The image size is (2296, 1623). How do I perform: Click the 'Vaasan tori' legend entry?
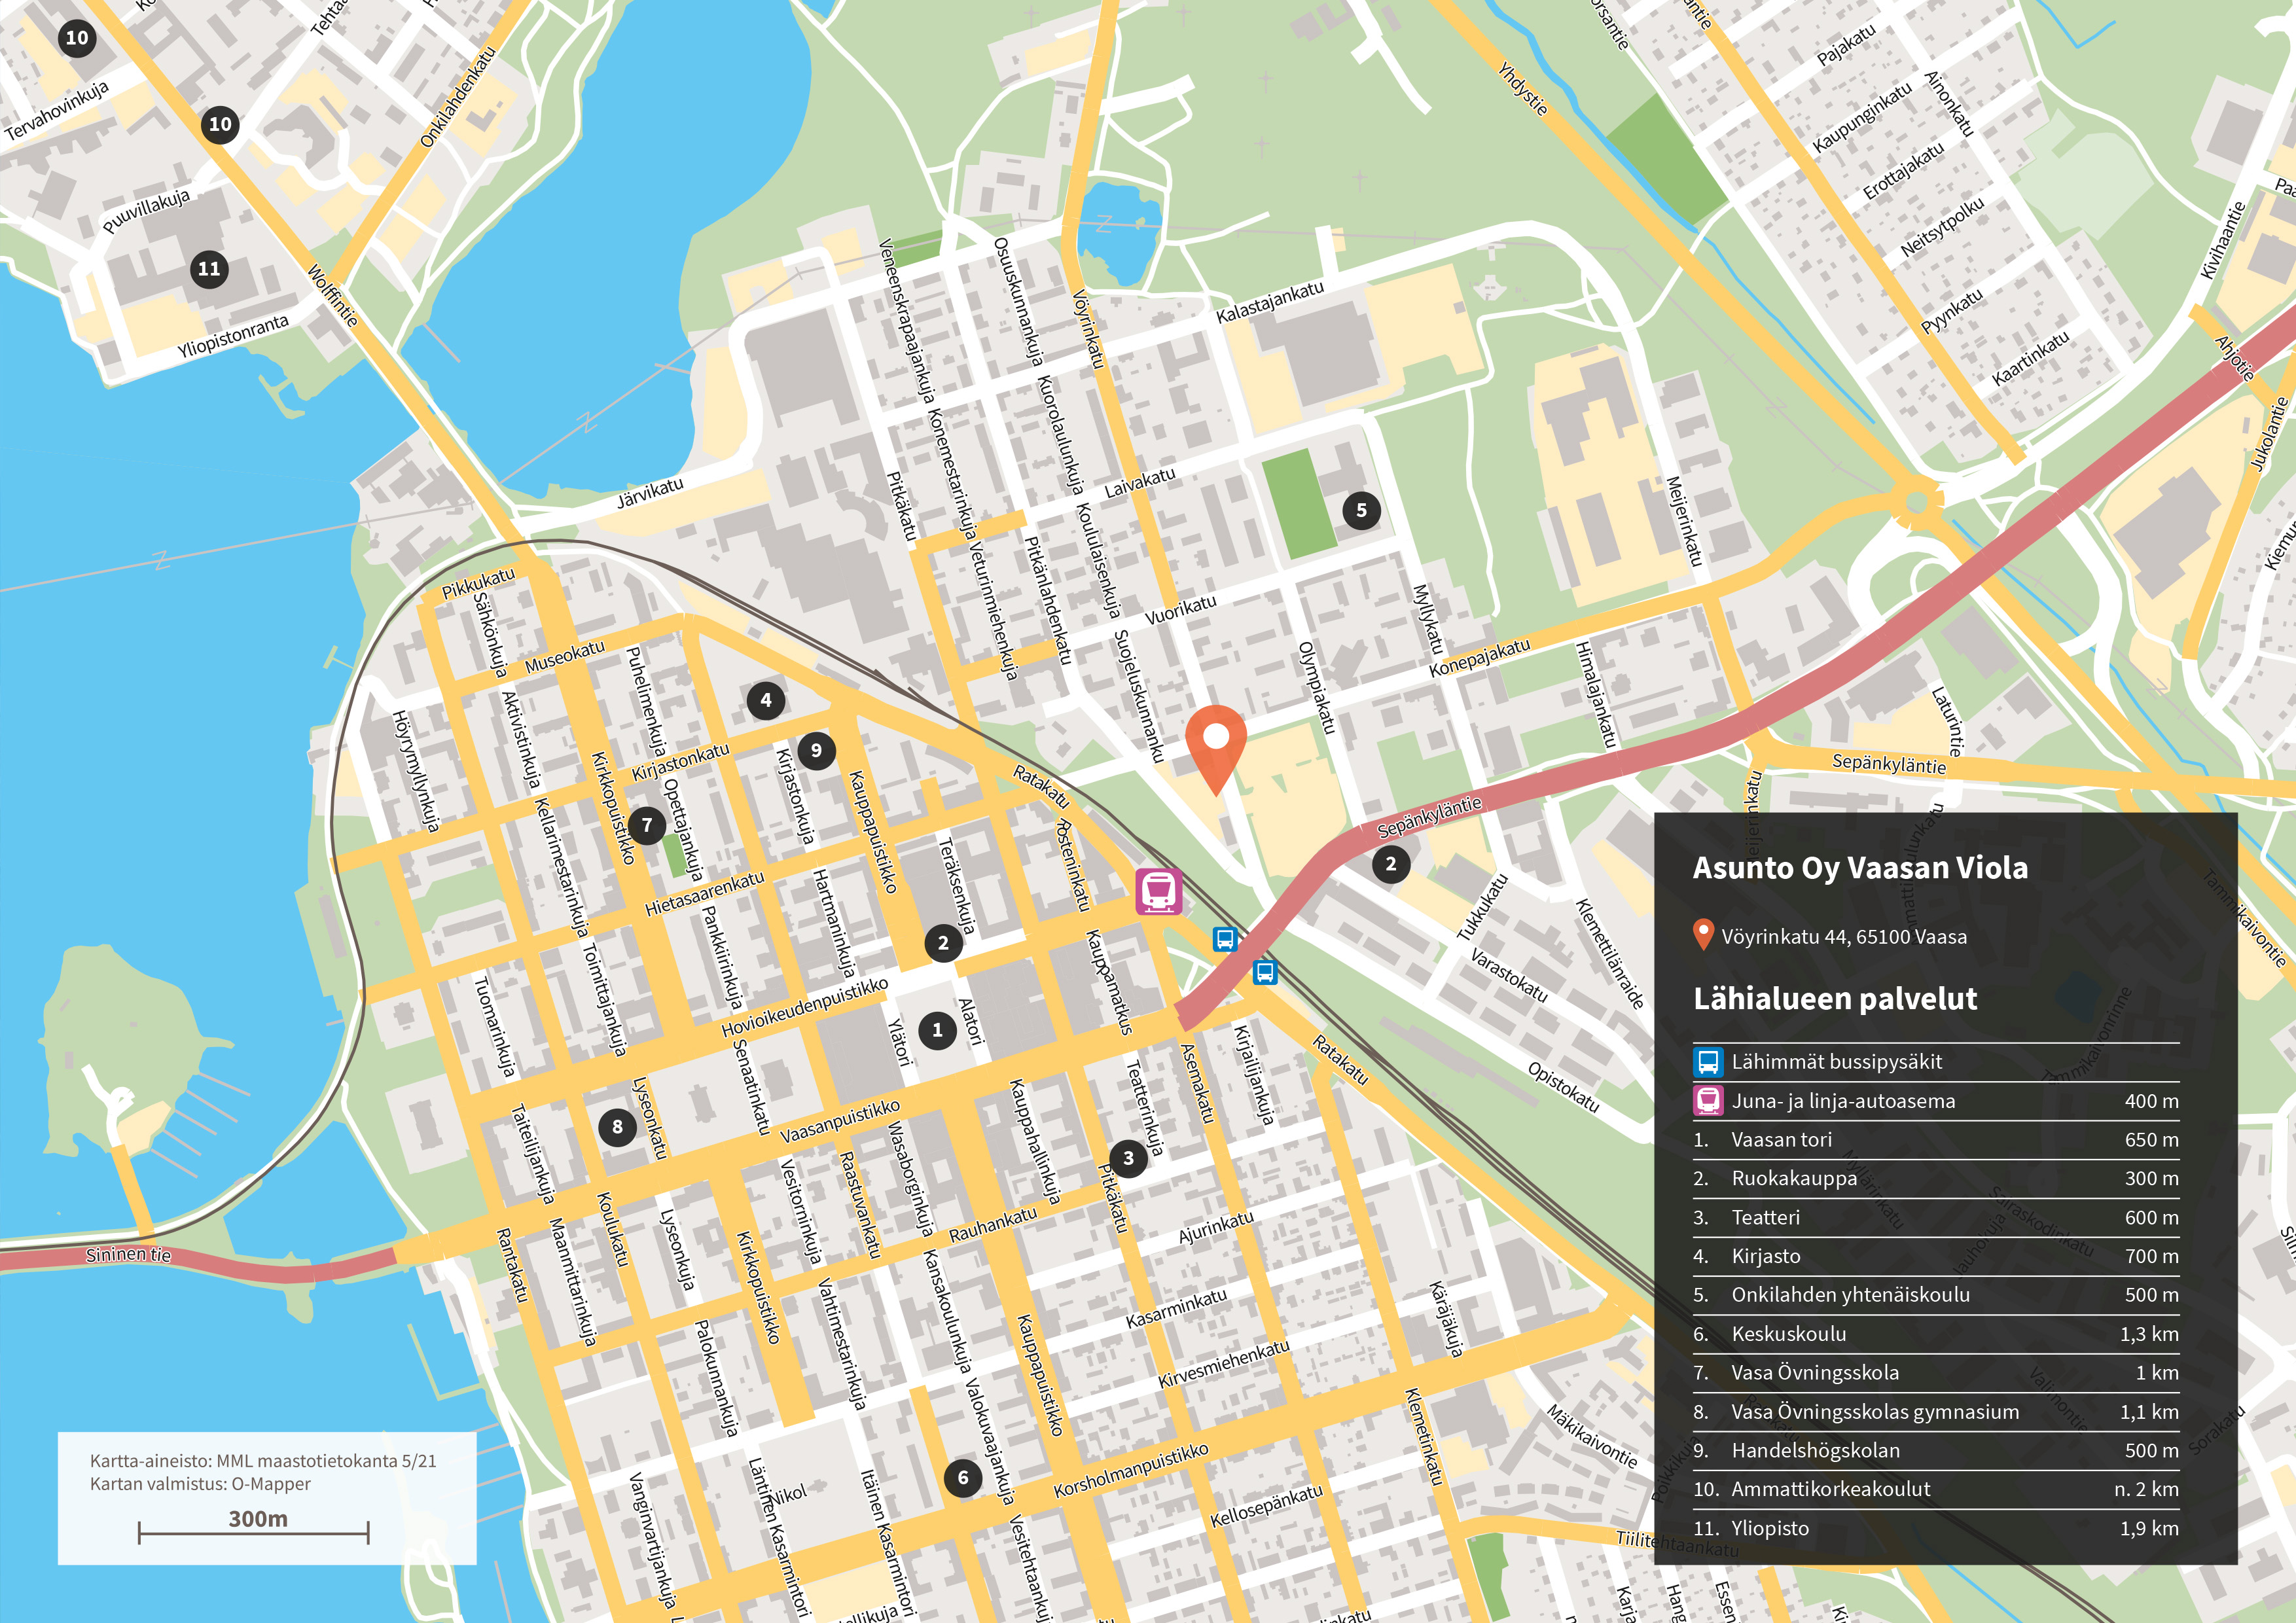click(x=1782, y=1140)
